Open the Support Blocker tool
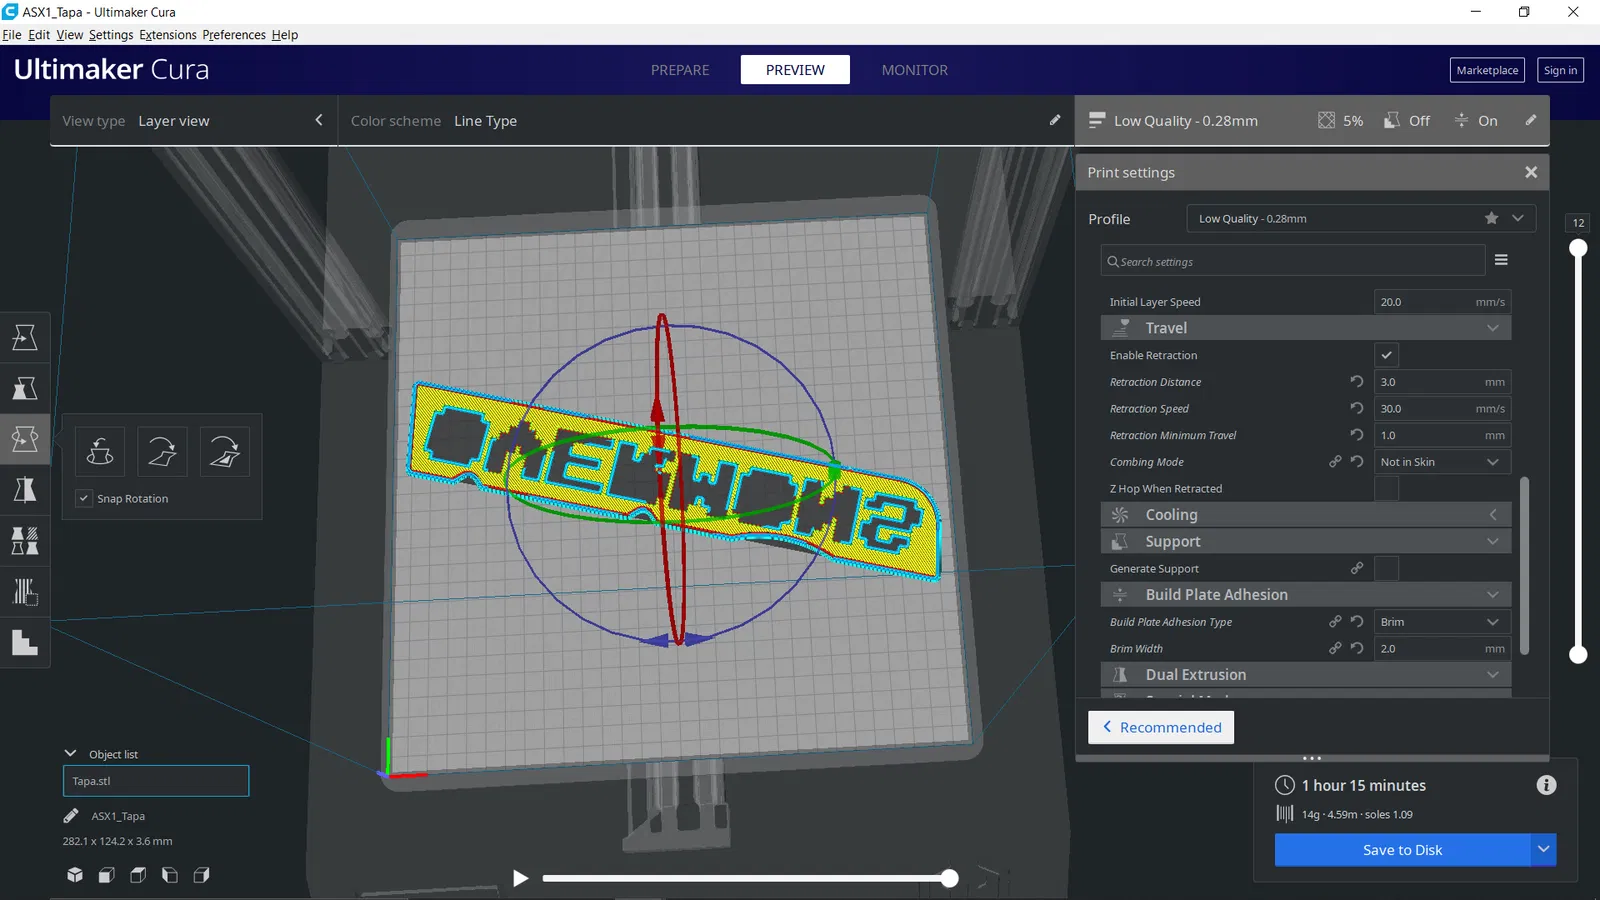This screenshot has width=1600, height=900. tap(25, 592)
